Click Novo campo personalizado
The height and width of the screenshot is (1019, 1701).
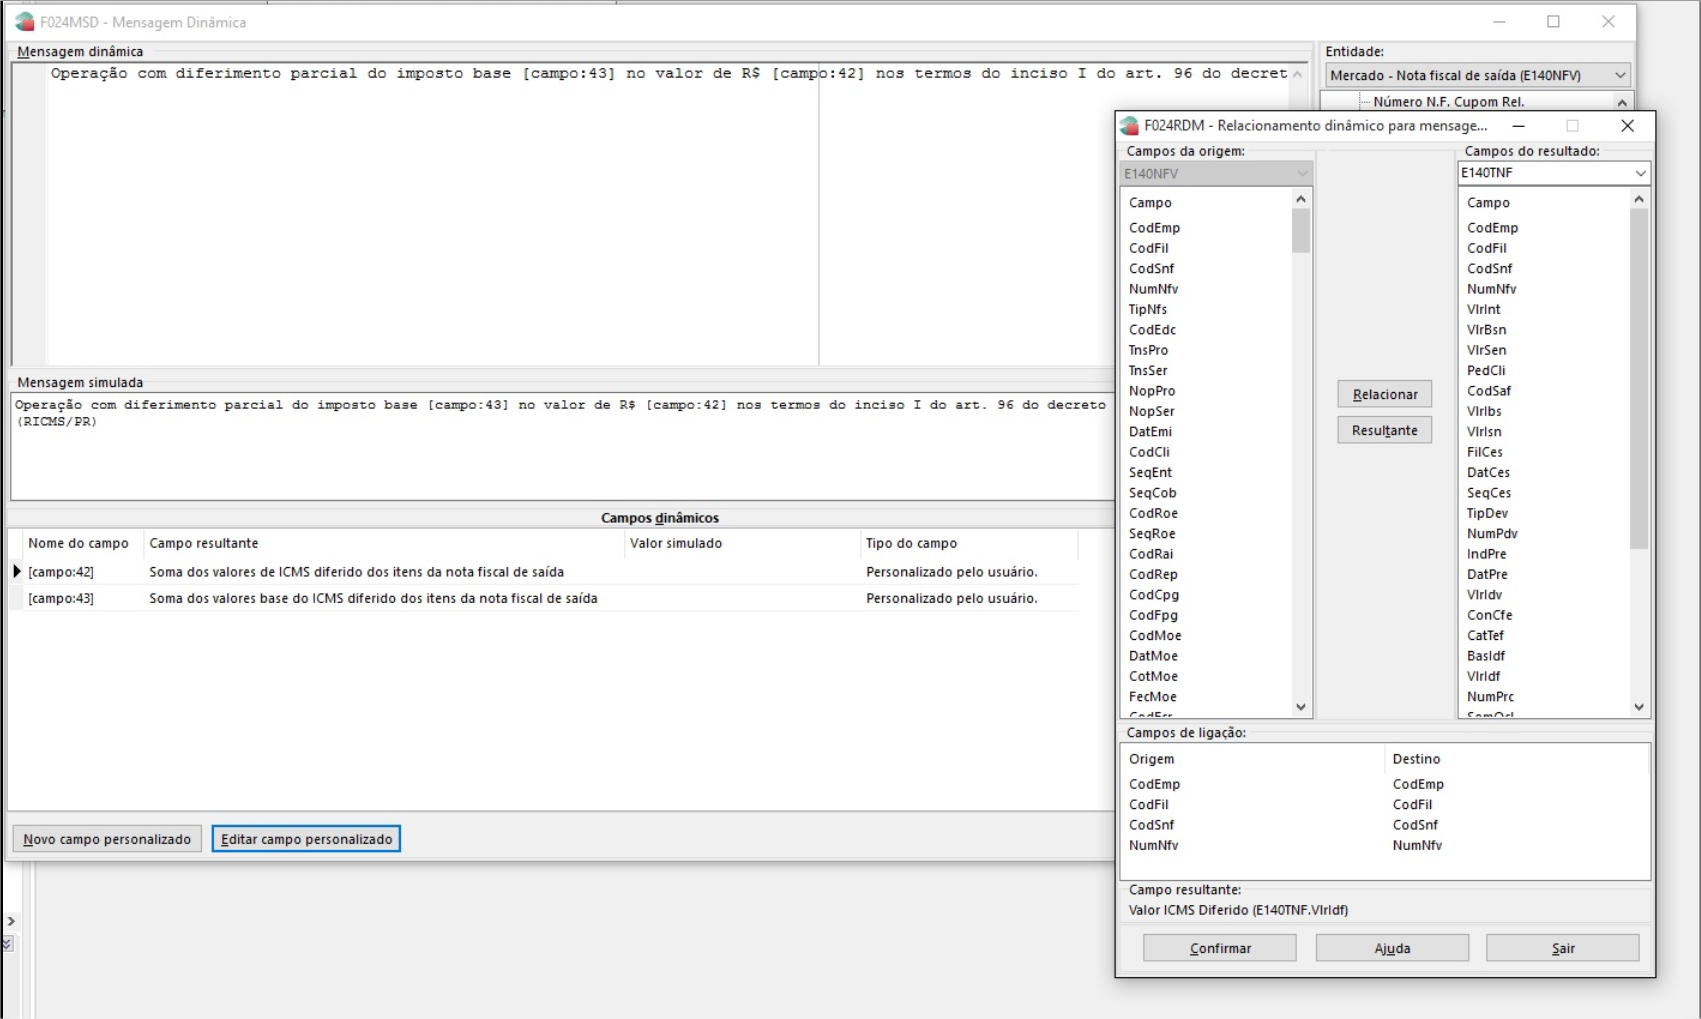[107, 839]
